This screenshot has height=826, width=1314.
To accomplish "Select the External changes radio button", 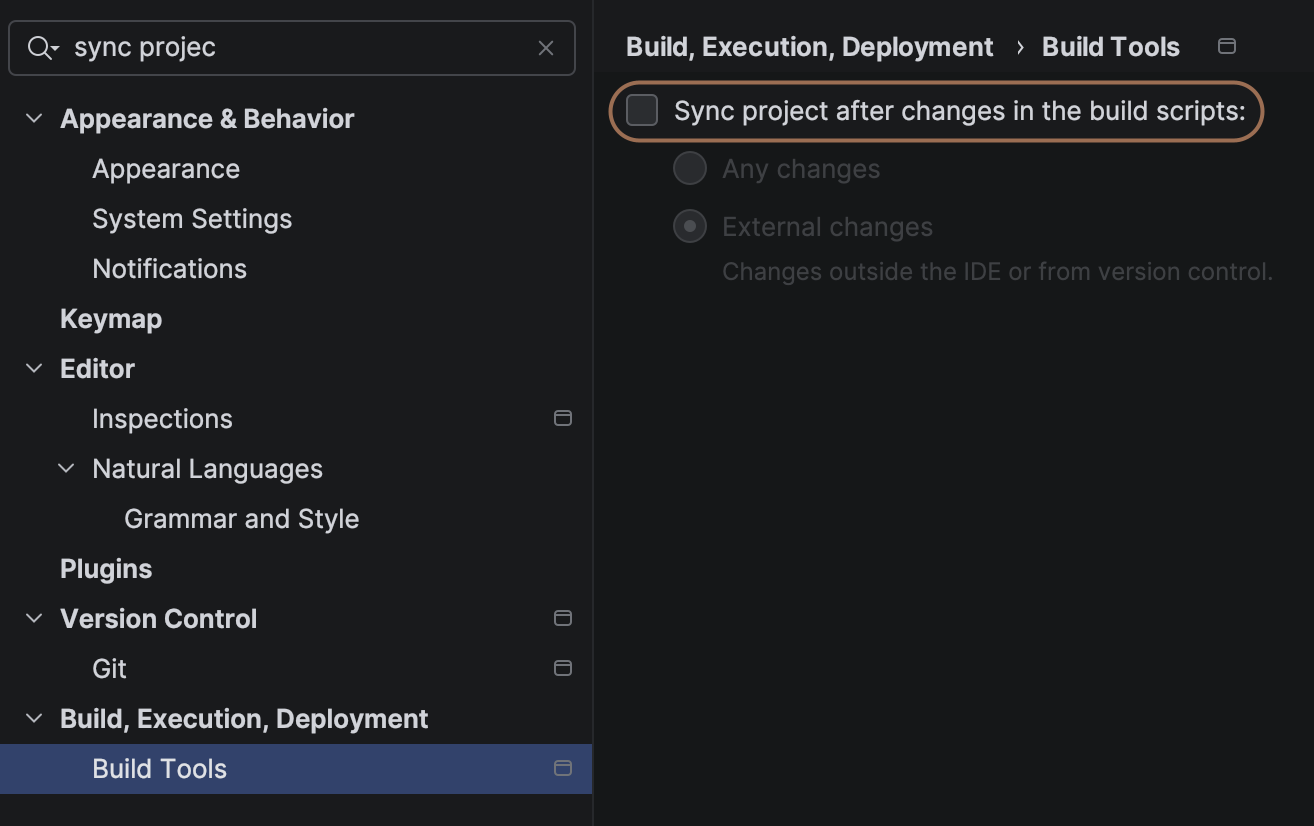I will [x=690, y=227].
